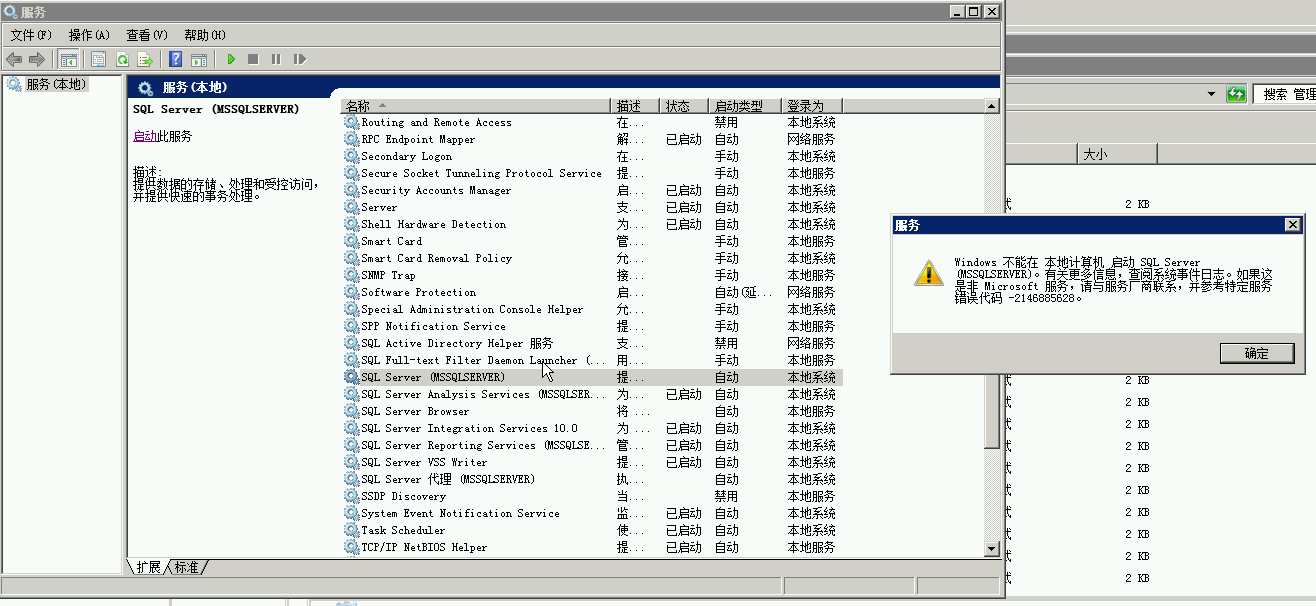Click the list scrollbar up arrow
This screenshot has width=1316, height=606.
[992, 106]
